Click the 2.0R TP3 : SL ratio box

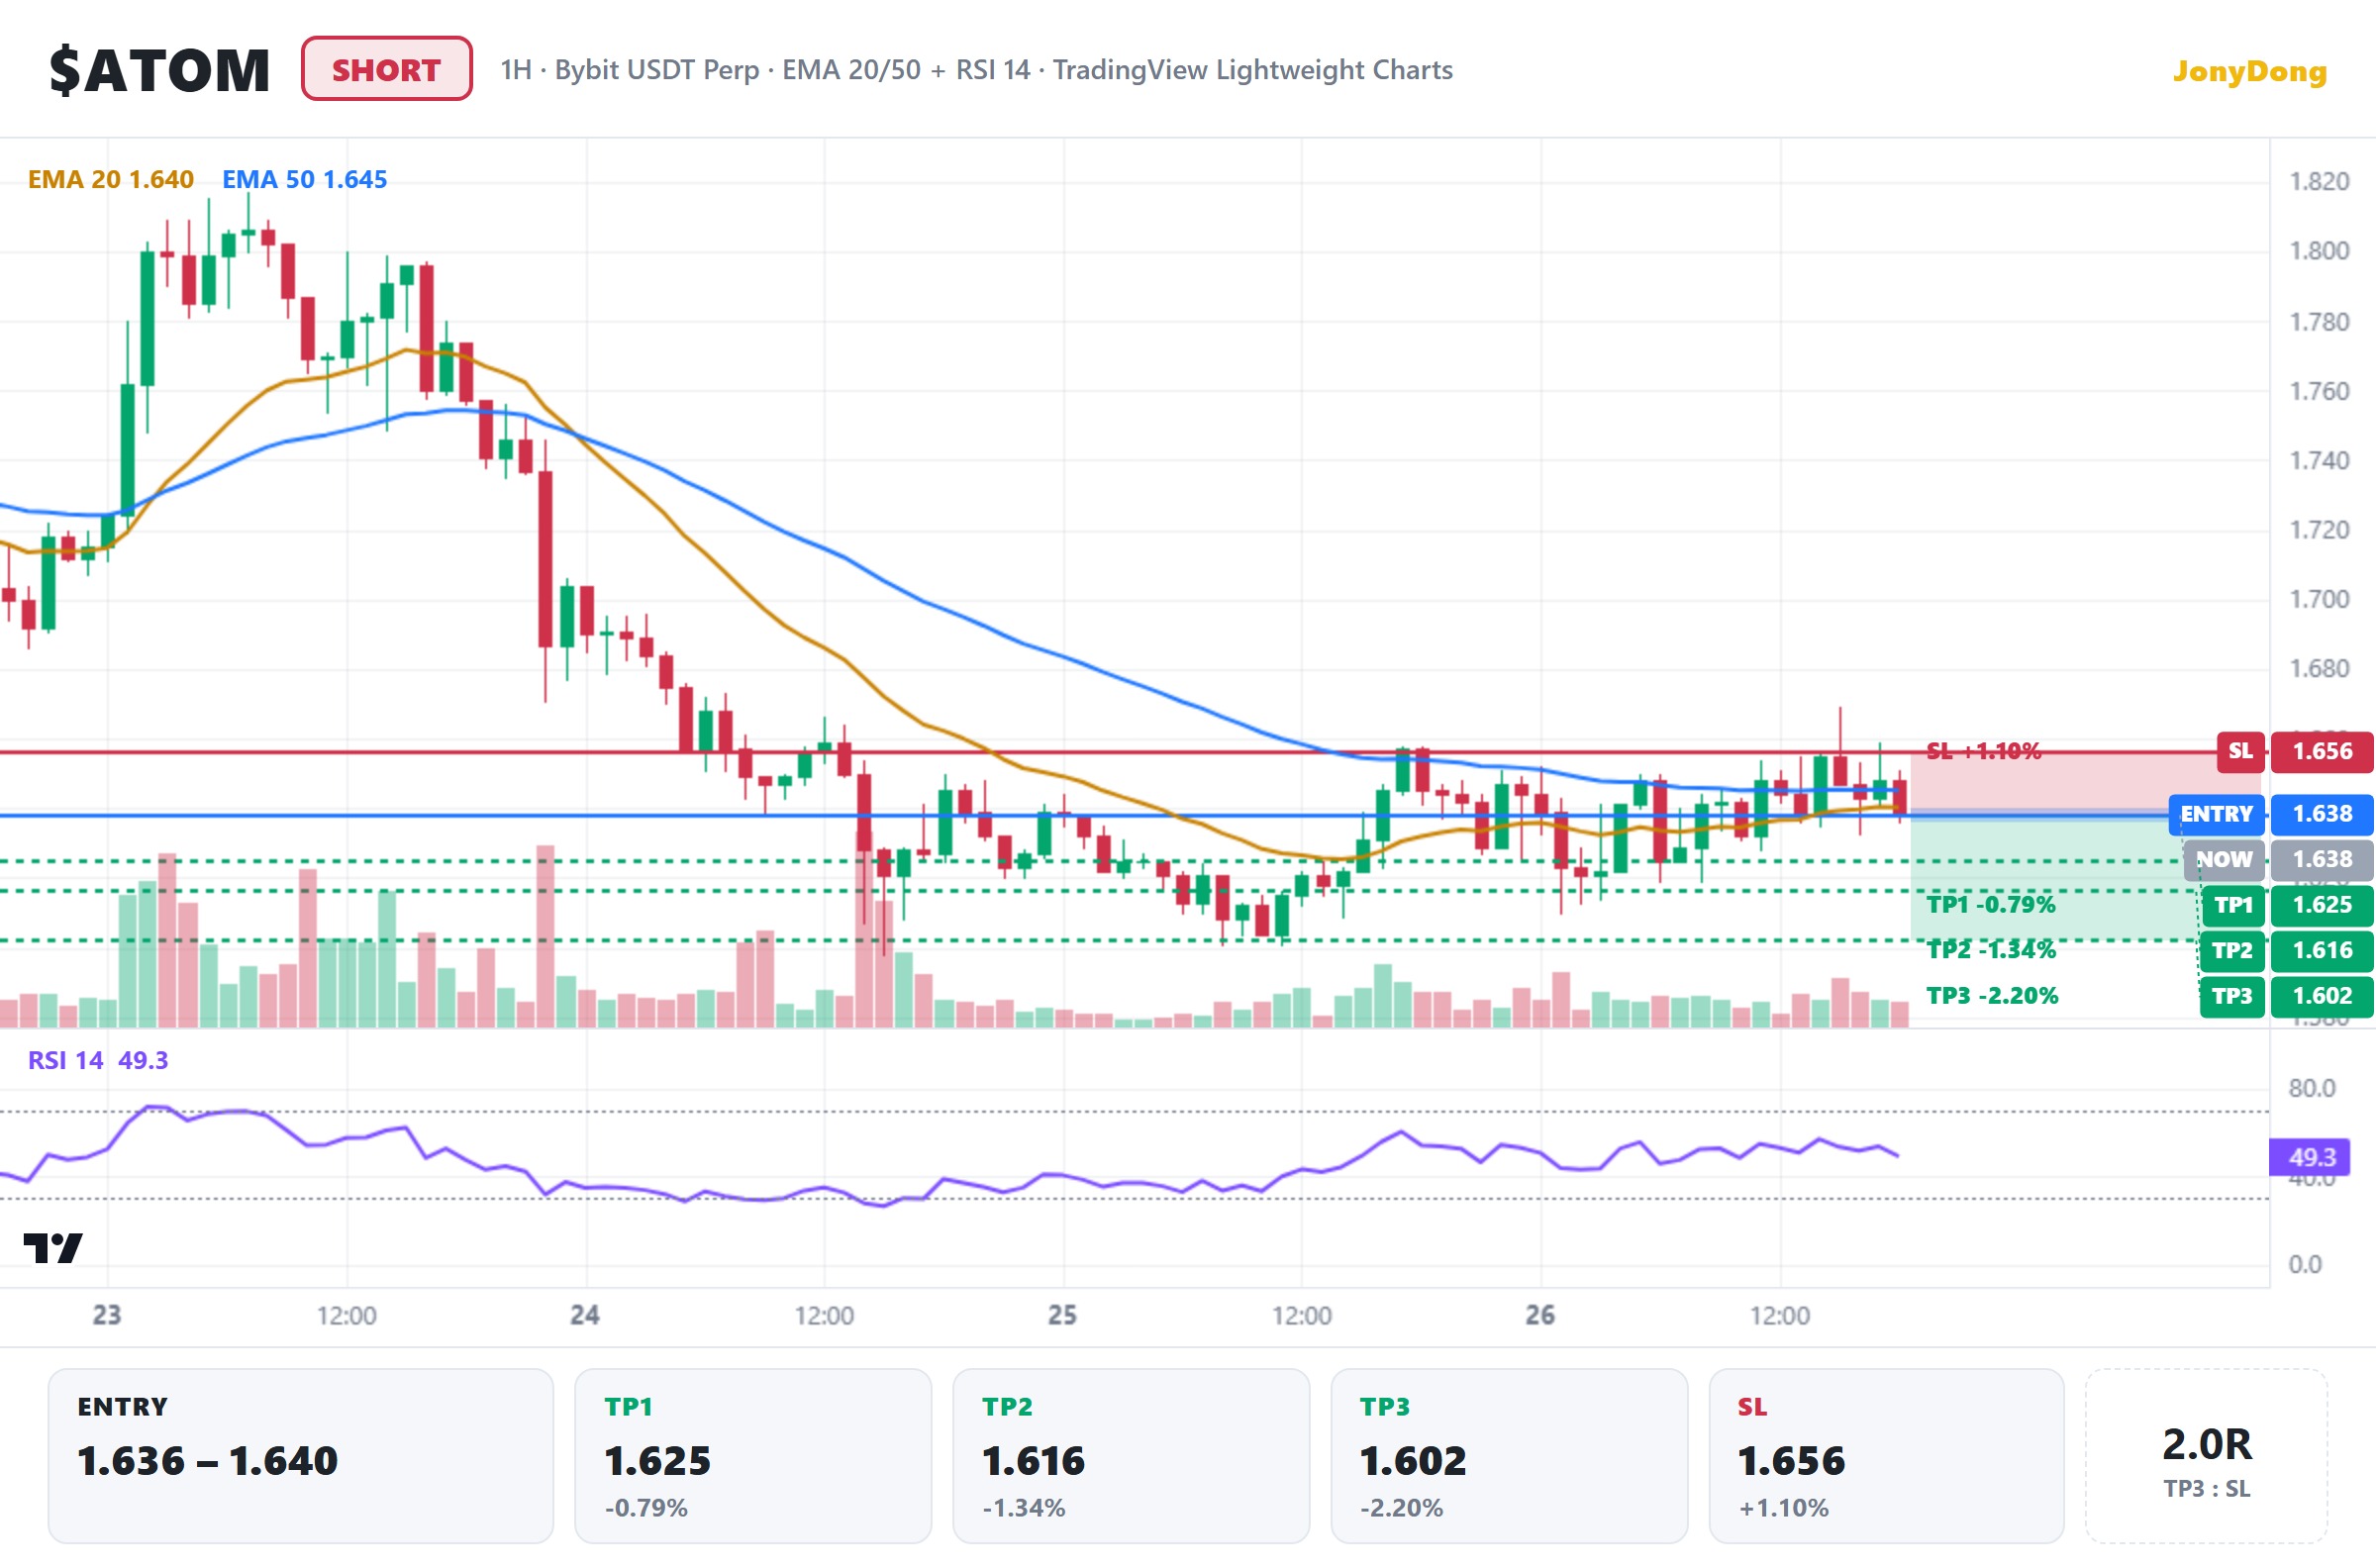click(2207, 1456)
